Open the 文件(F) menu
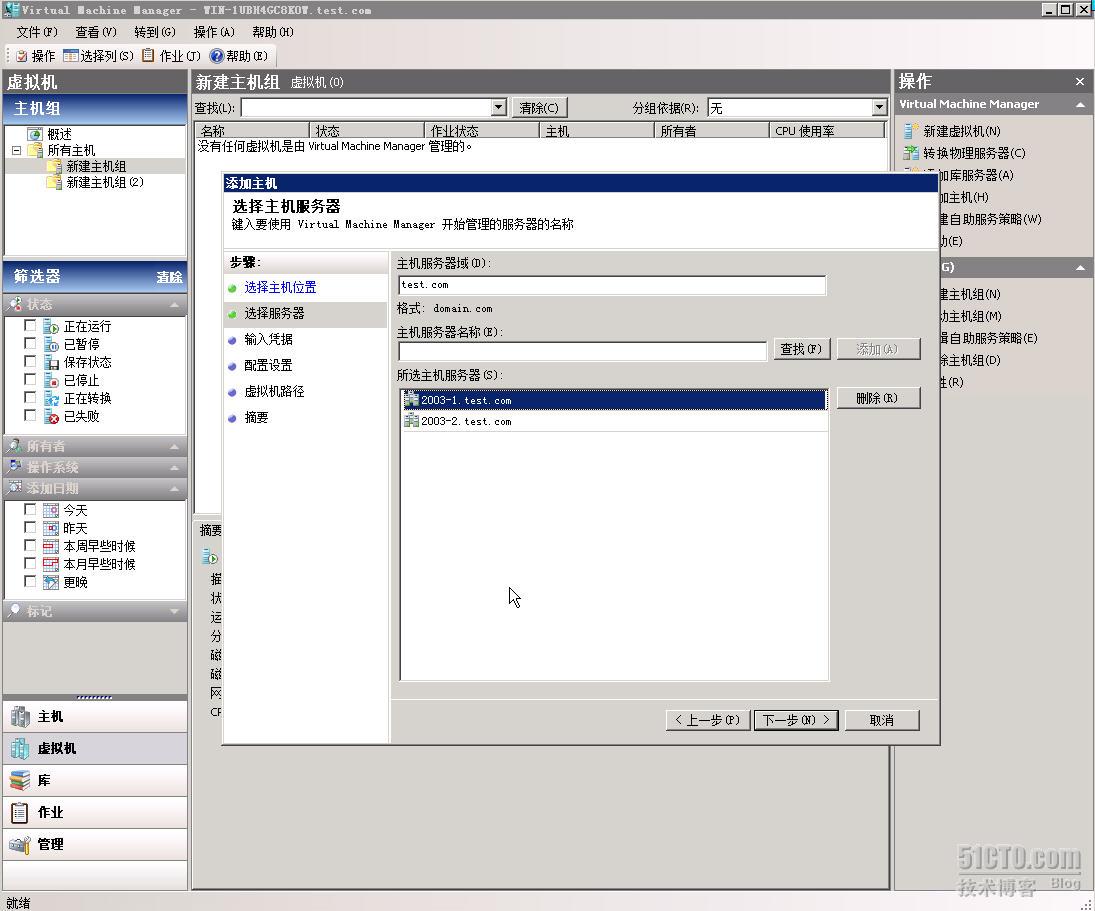 click(36, 32)
